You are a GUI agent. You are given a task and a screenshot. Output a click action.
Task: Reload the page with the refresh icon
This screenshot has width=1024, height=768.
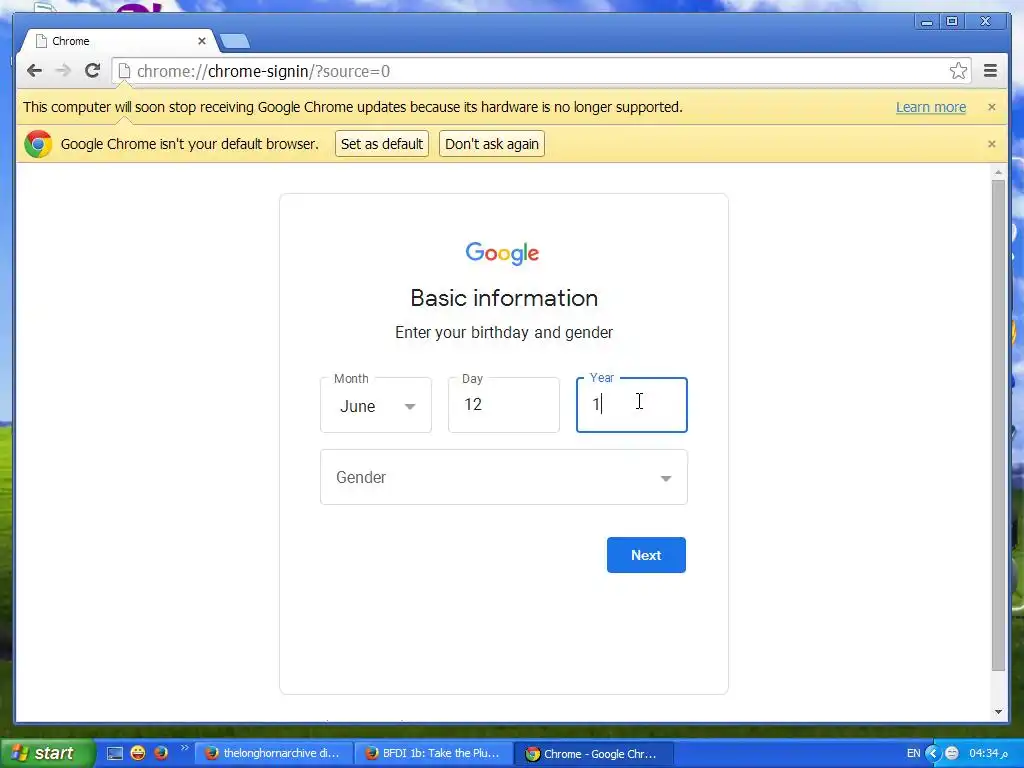(x=93, y=71)
